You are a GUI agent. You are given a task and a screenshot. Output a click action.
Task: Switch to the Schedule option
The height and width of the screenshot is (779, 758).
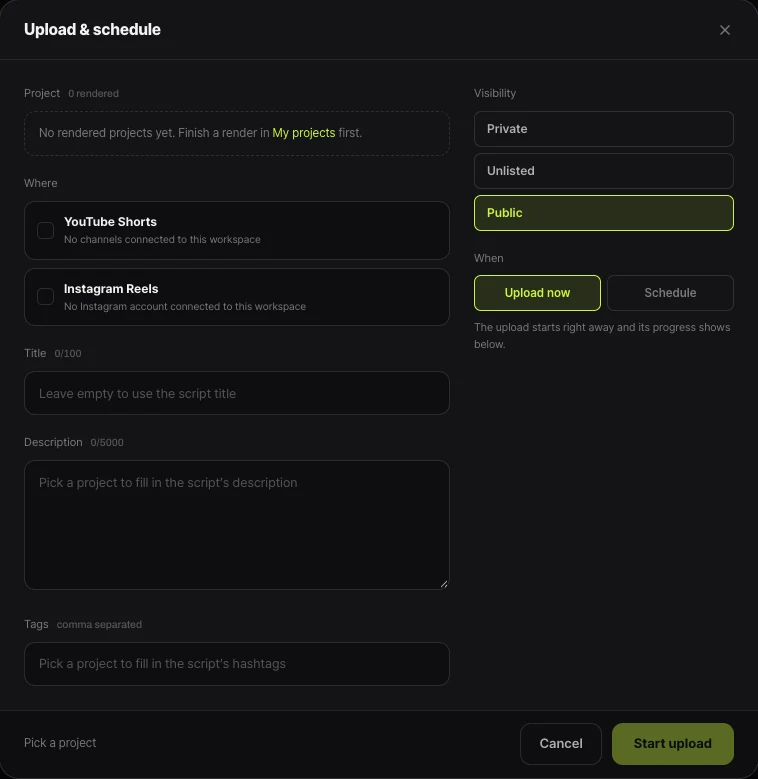[670, 293]
